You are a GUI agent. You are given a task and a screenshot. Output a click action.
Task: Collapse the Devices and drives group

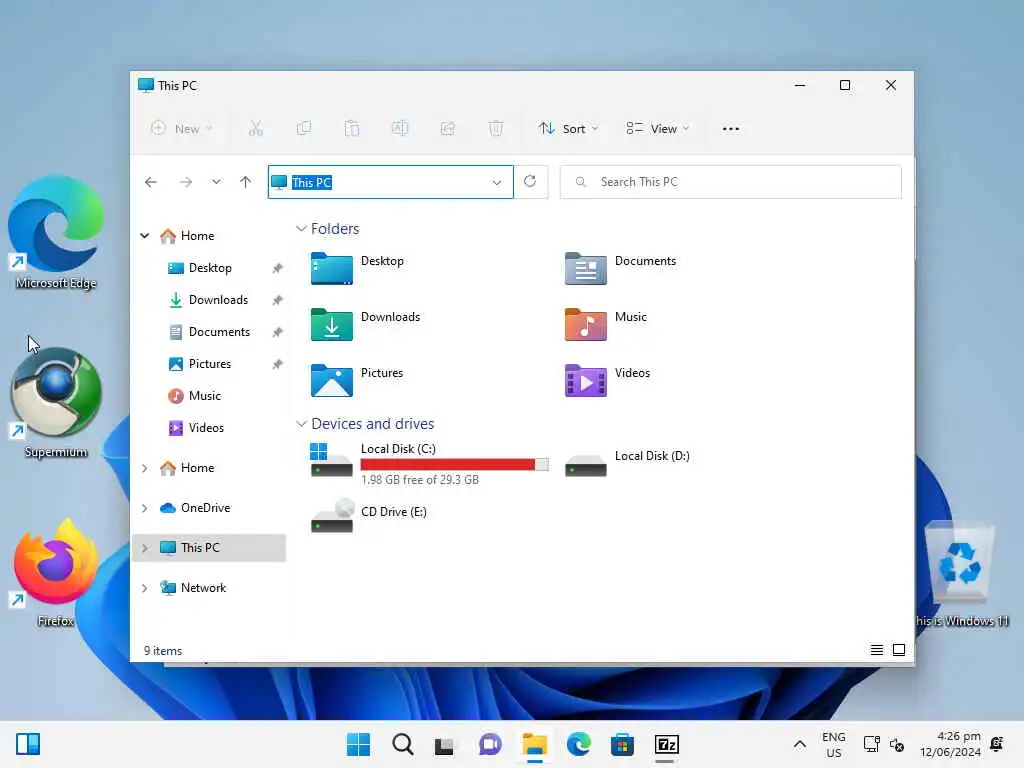[x=301, y=424]
